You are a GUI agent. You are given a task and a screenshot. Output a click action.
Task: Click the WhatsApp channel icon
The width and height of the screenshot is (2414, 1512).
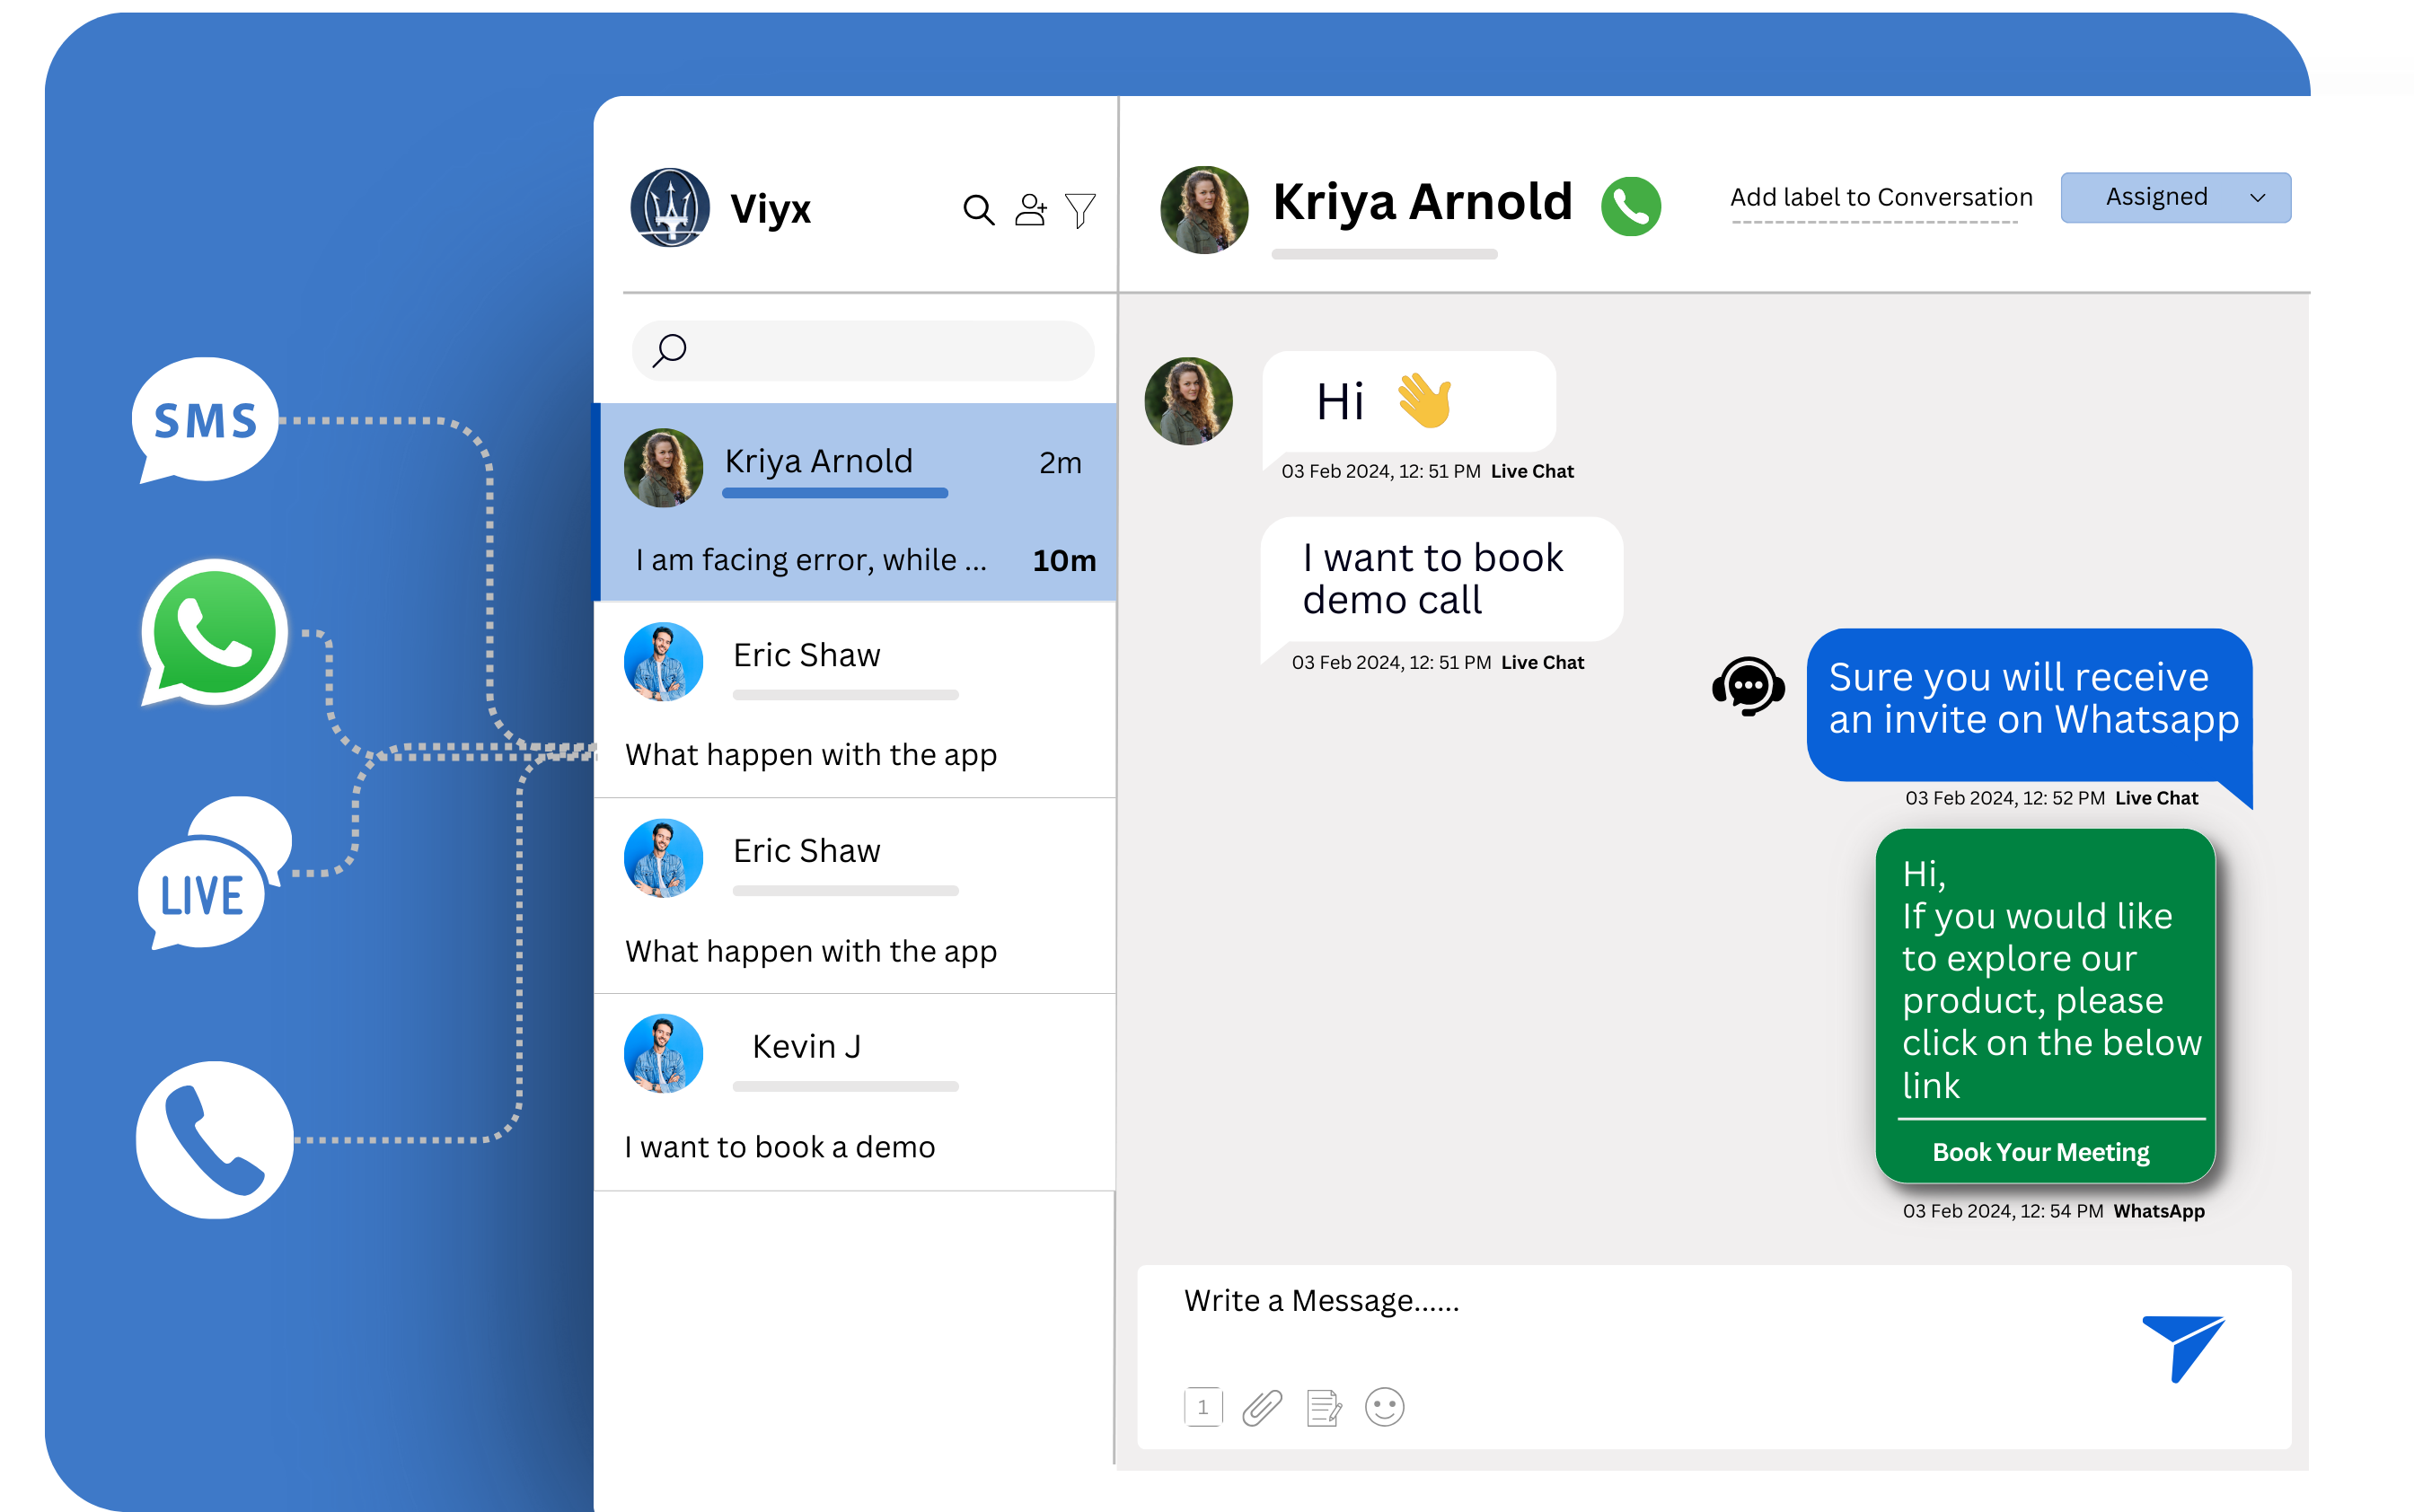pos(214,632)
